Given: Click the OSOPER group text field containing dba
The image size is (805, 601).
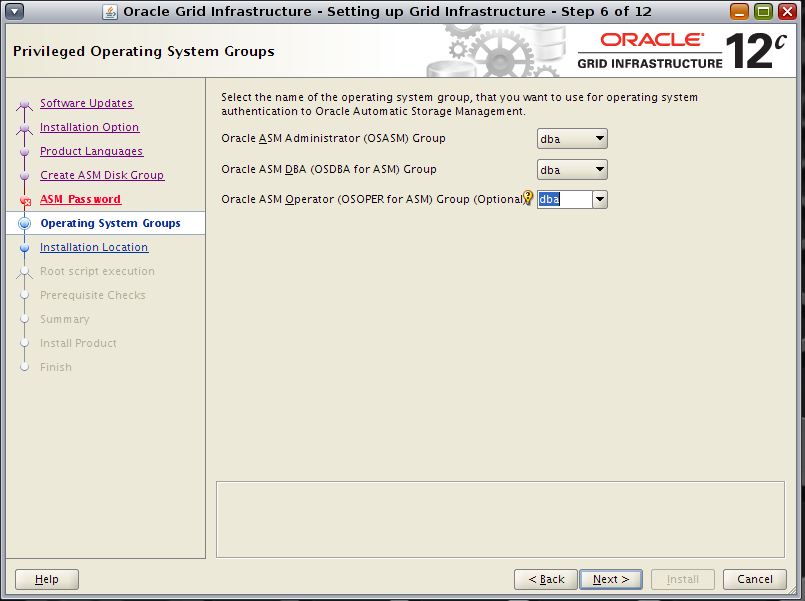Looking at the screenshot, I should [x=564, y=199].
